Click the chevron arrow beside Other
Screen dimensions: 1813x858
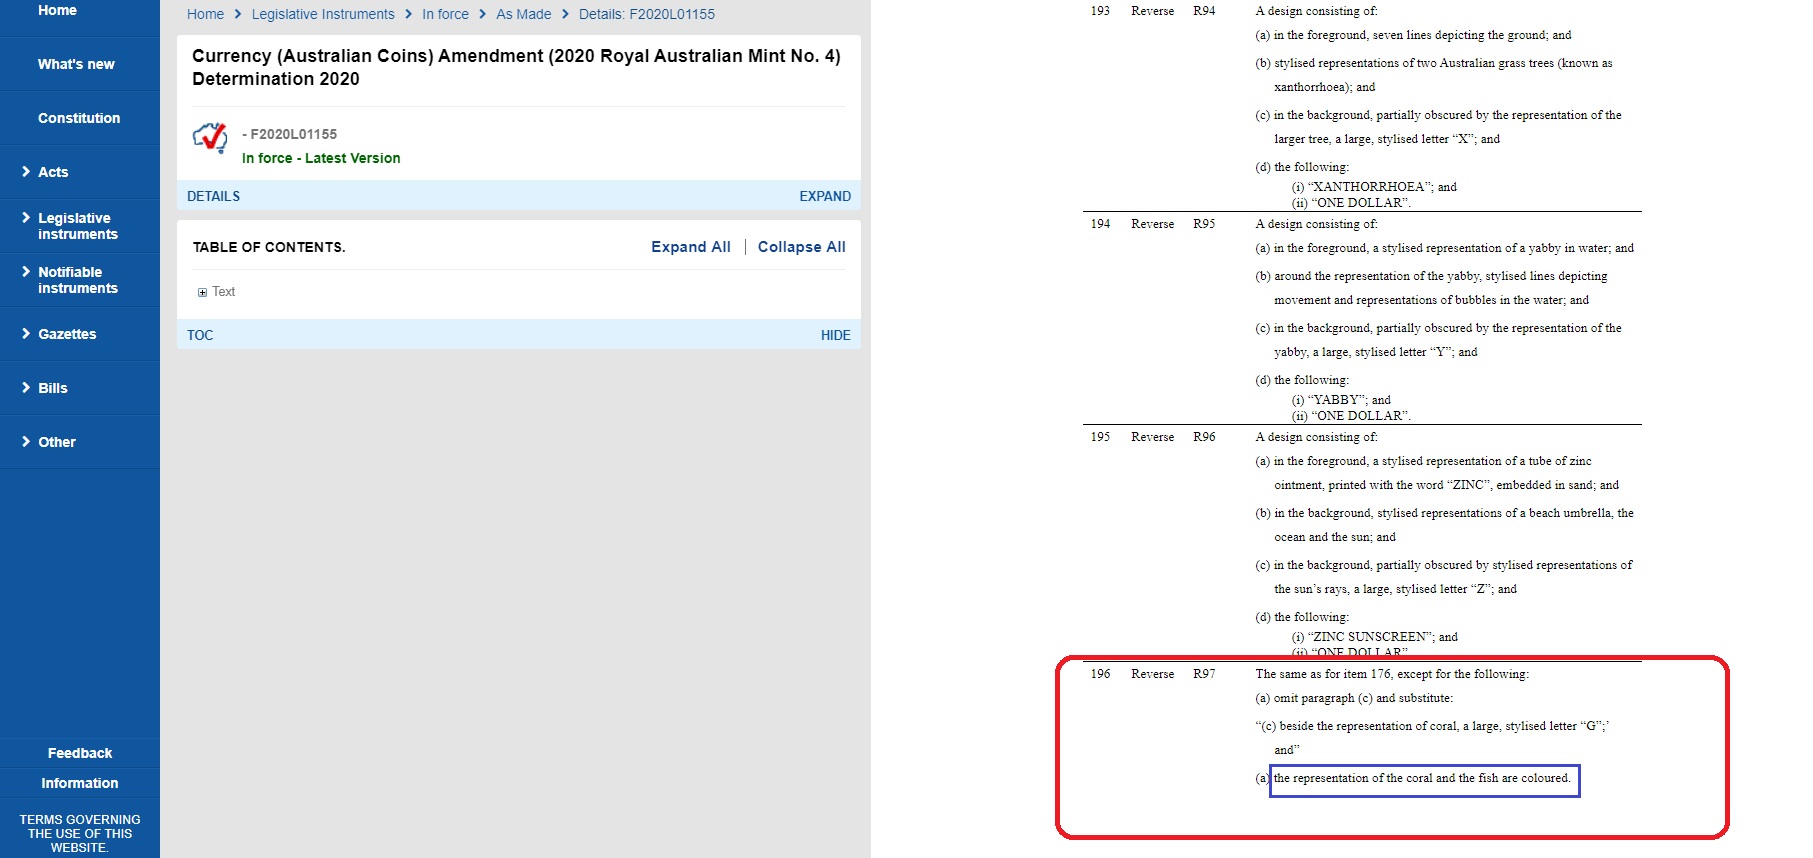pos(26,442)
